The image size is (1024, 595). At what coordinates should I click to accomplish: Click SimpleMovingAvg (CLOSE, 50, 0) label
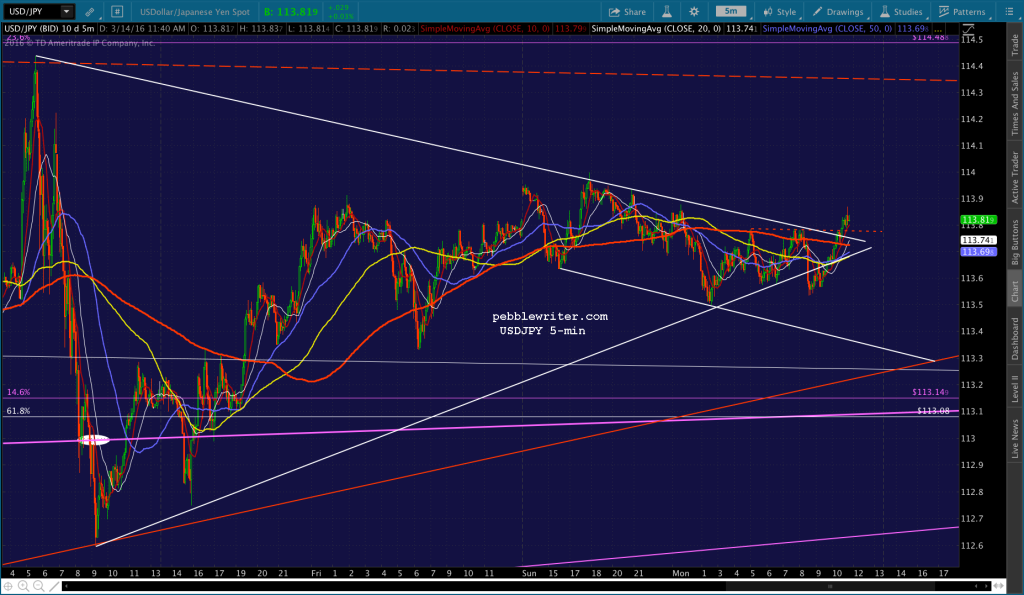coord(827,29)
